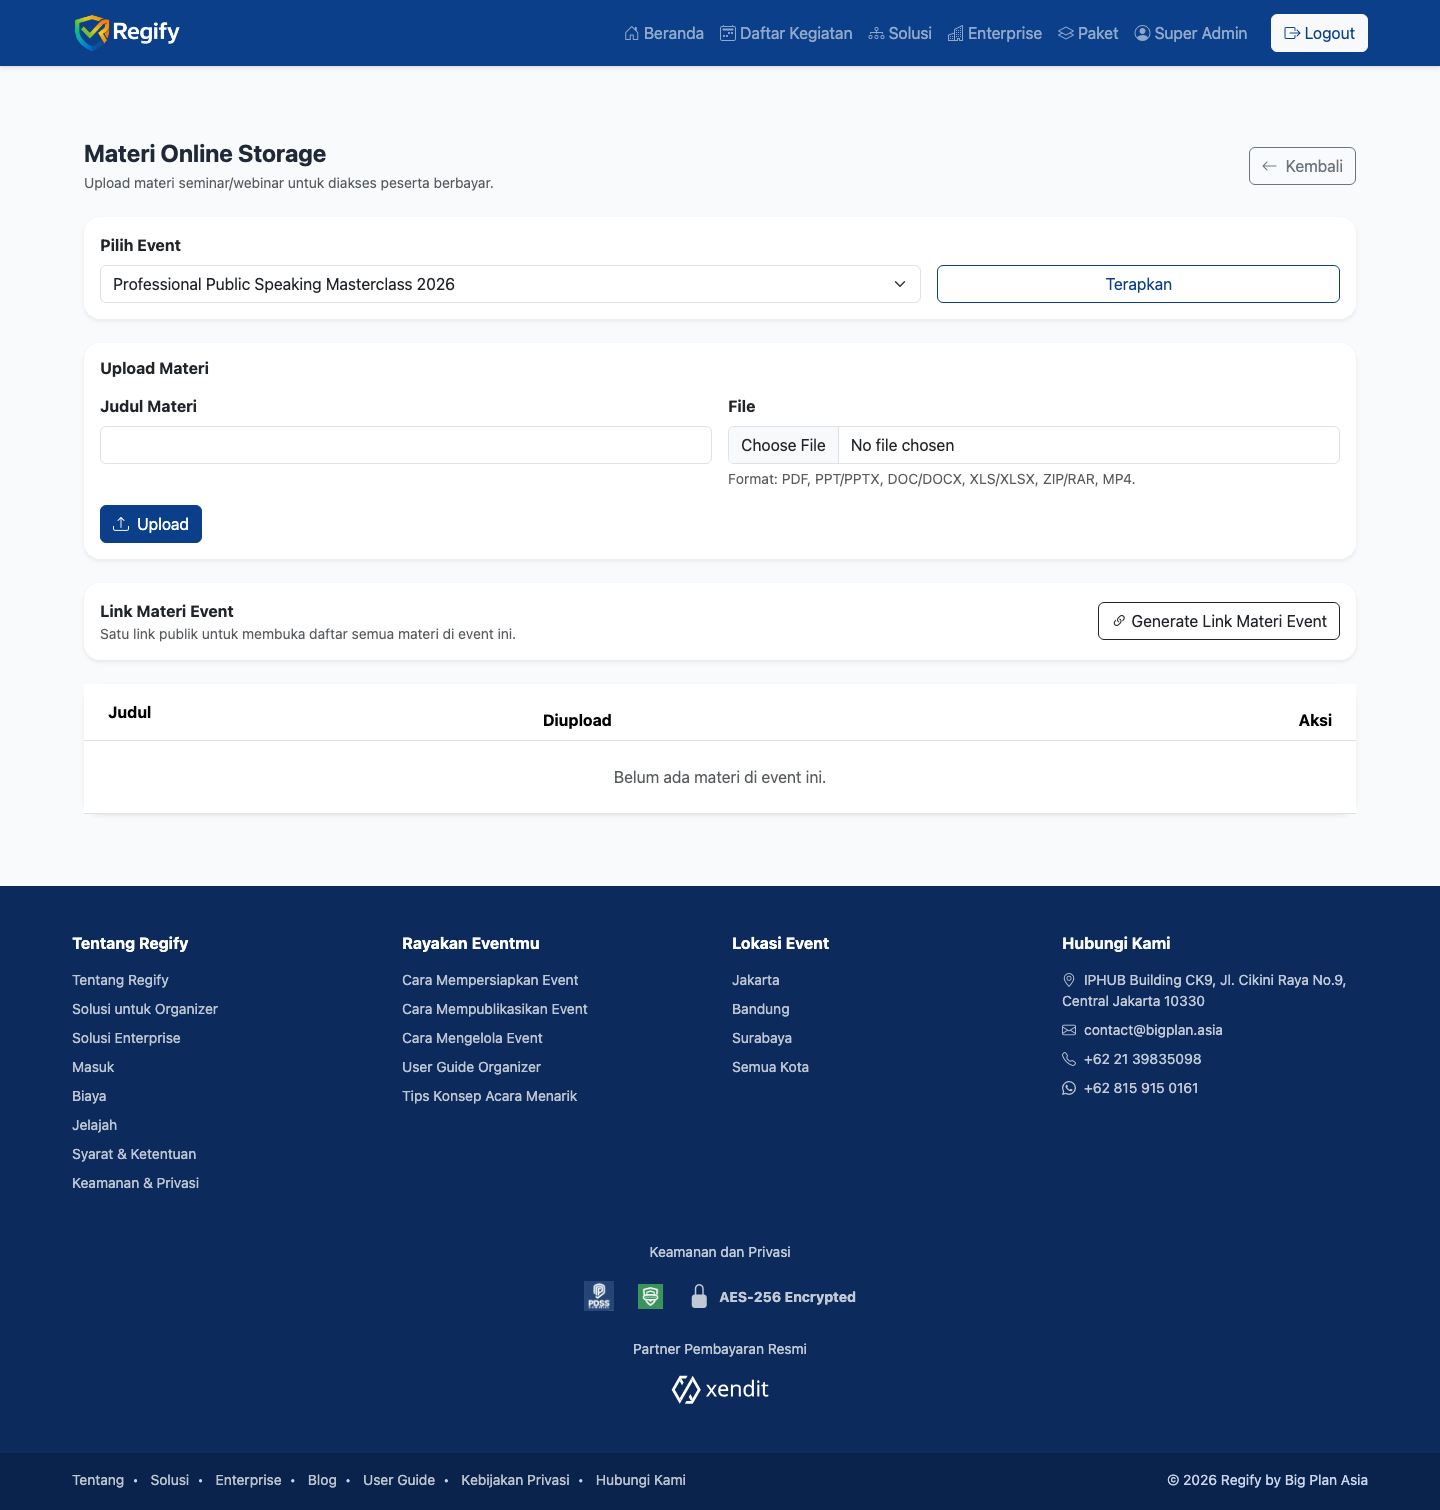Click the Paket layers icon

point(1066,33)
